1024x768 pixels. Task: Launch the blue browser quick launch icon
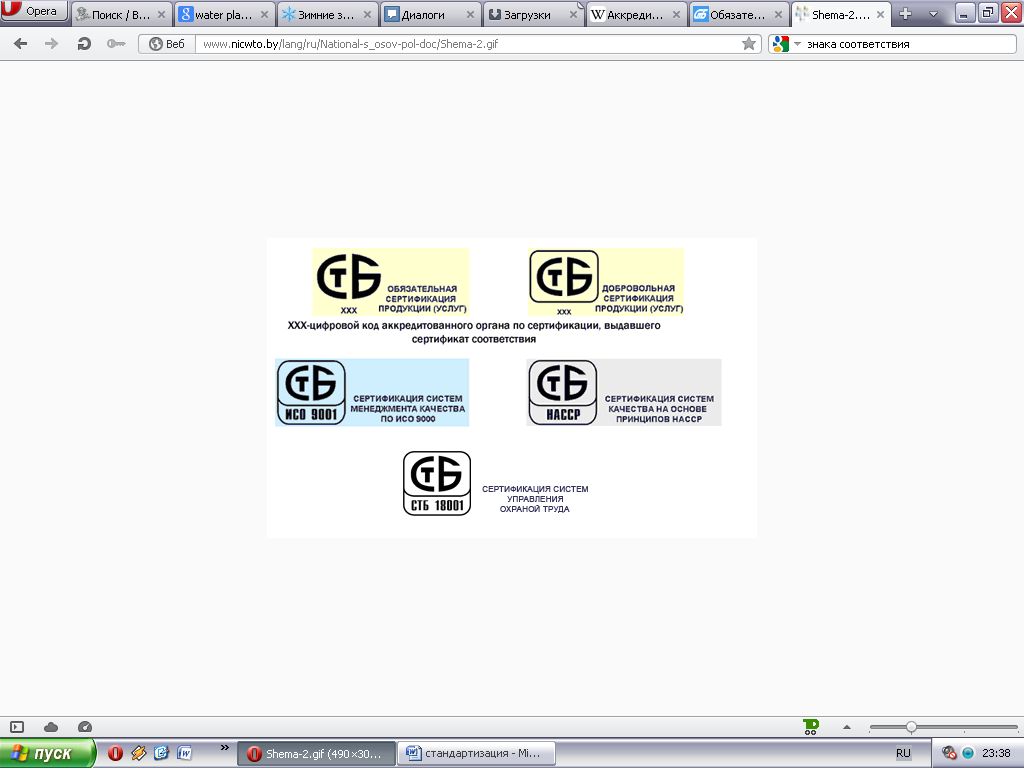[x=161, y=753]
